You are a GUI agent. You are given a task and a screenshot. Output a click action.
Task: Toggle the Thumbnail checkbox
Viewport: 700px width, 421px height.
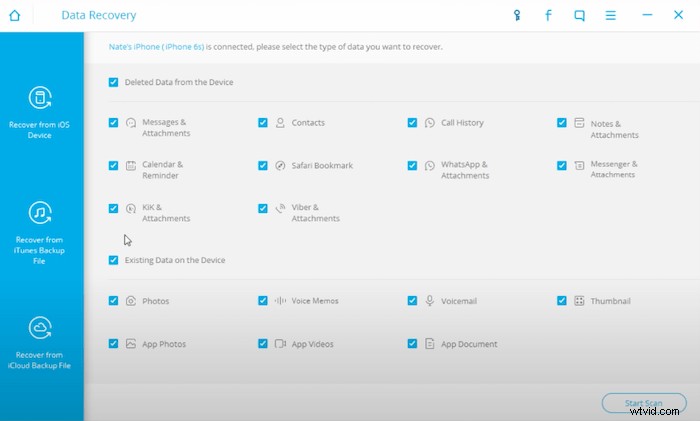coord(563,300)
